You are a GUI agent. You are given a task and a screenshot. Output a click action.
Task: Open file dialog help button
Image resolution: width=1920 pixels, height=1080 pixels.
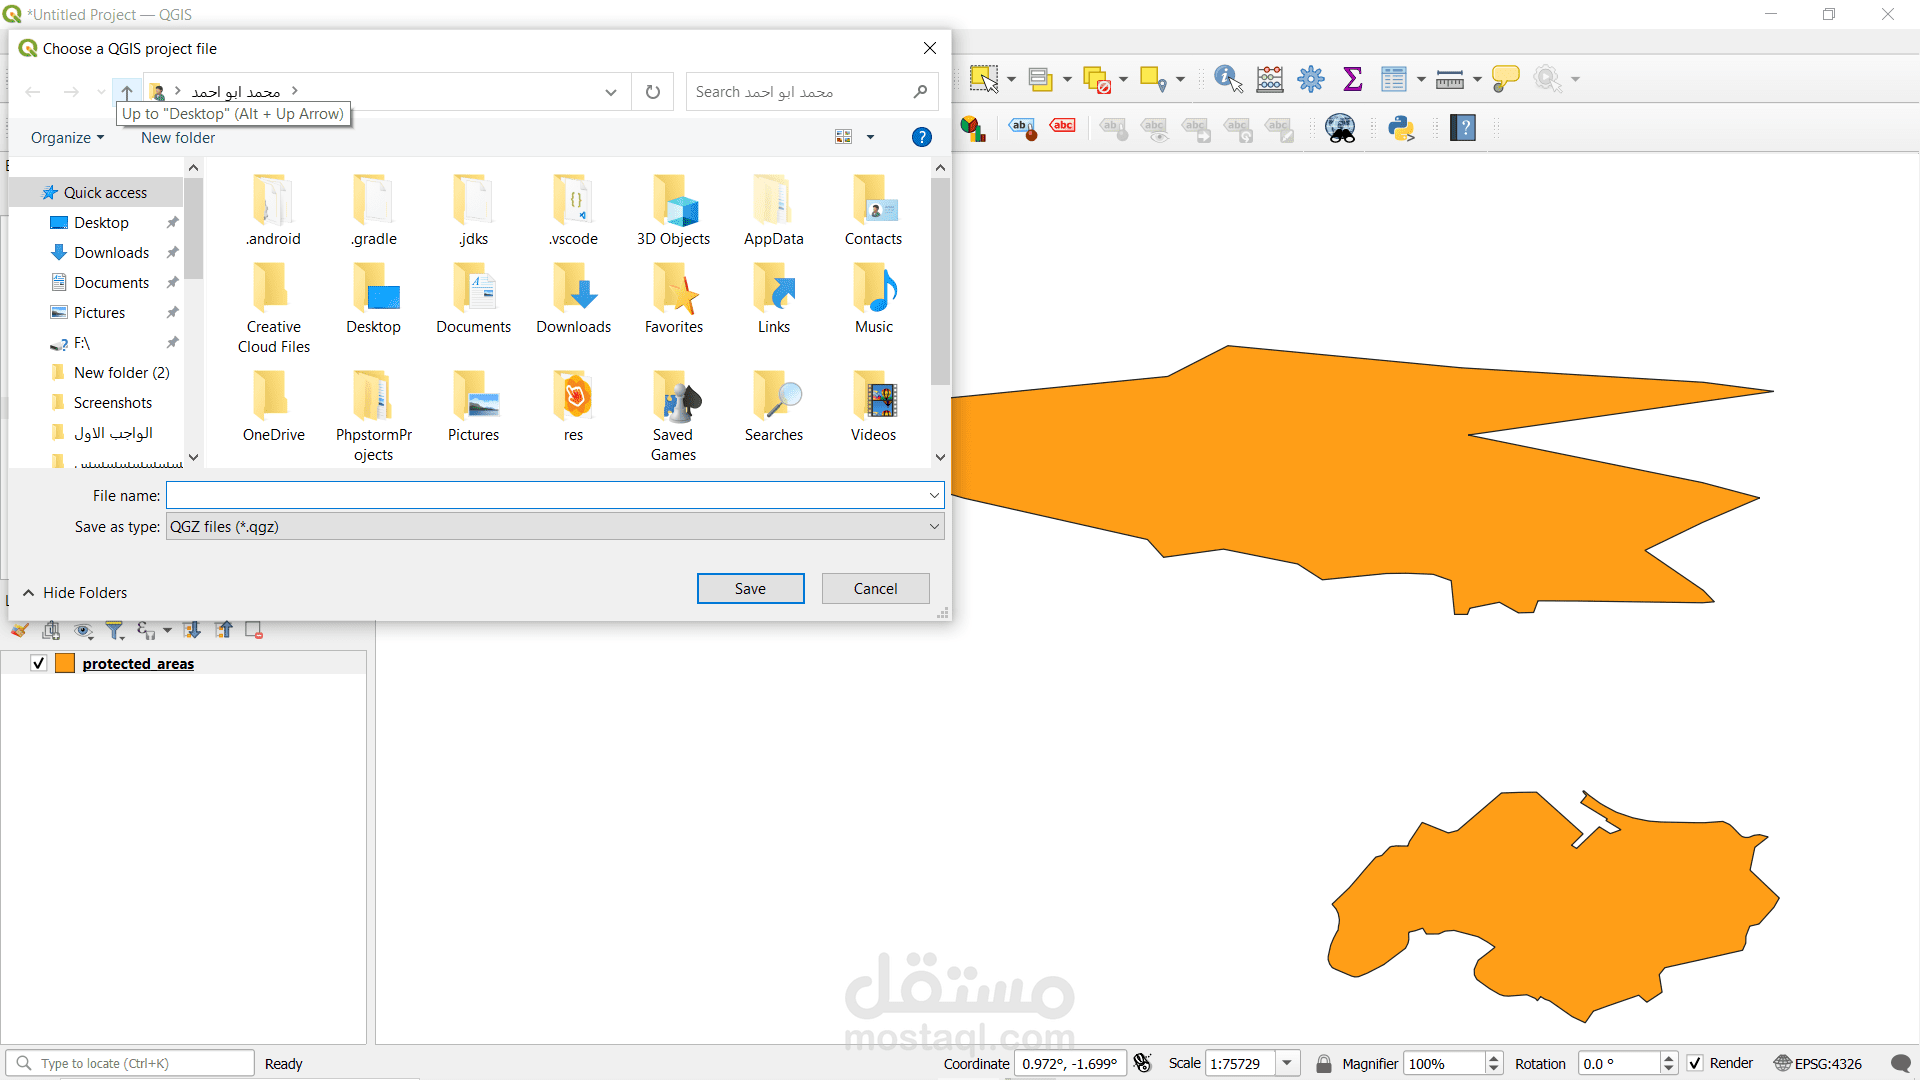pyautogui.click(x=922, y=137)
